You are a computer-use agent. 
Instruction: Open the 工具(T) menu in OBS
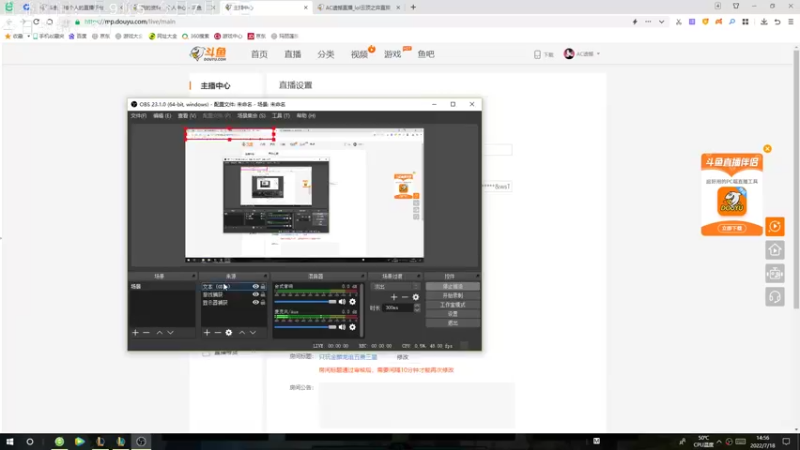[x=281, y=116]
